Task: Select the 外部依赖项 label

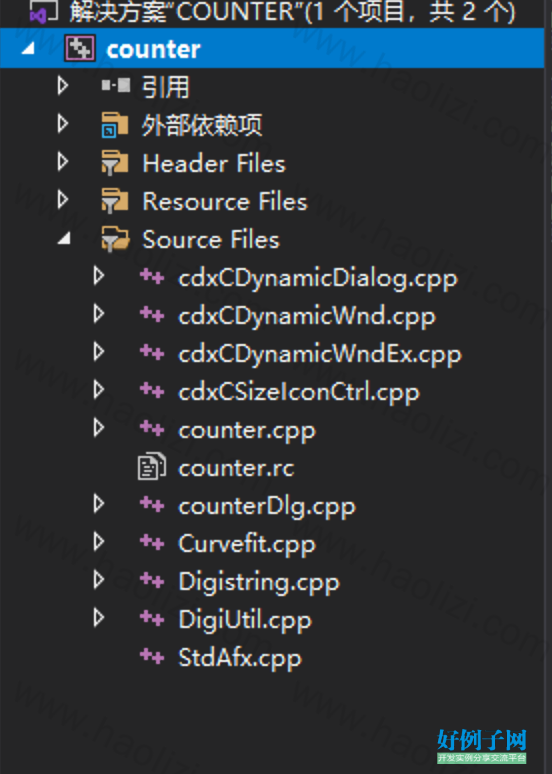Action: tap(202, 125)
